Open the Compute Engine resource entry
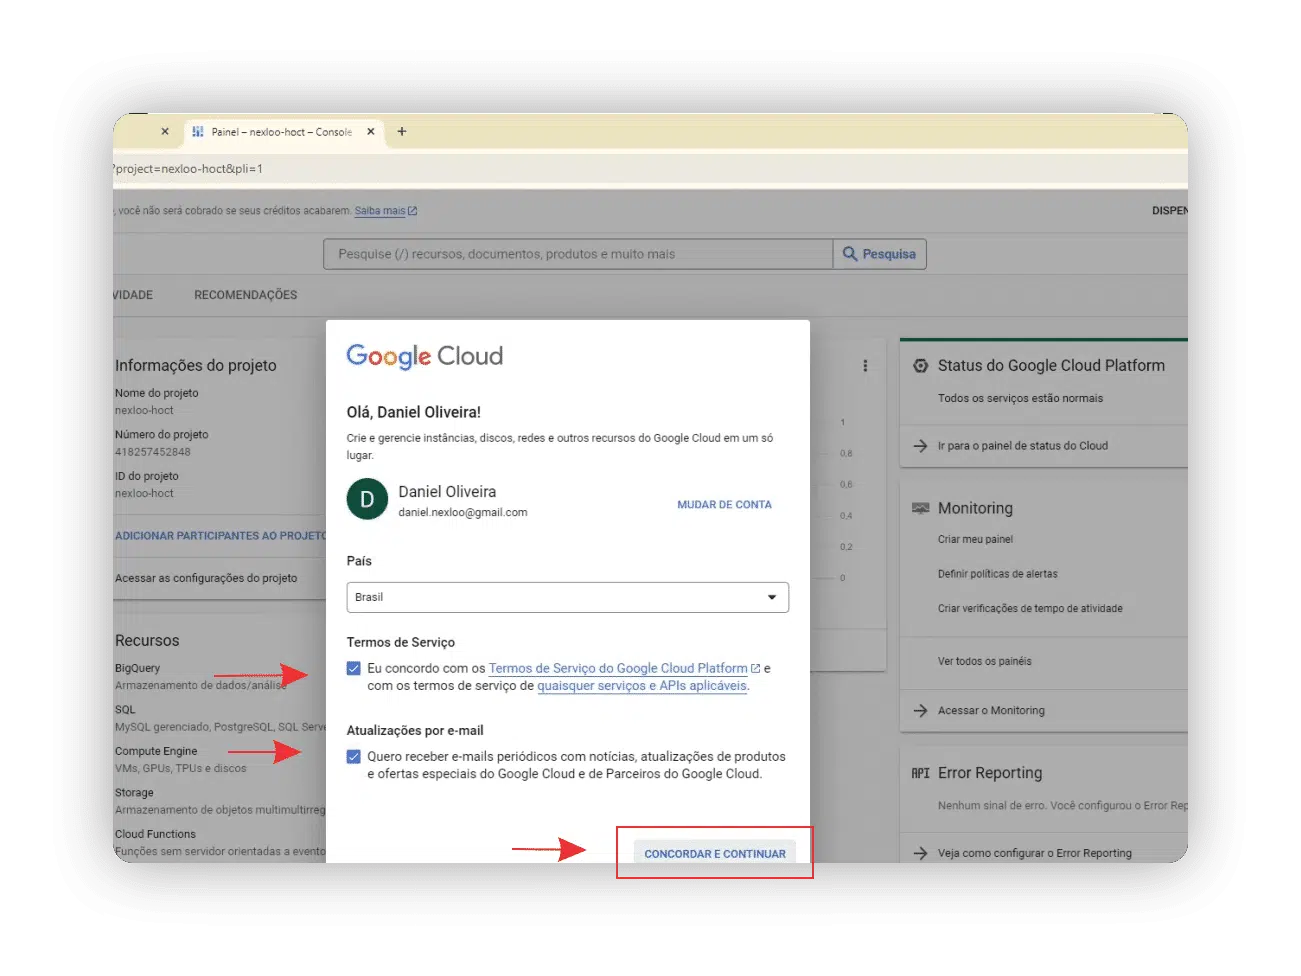The image size is (1301, 976). click(x=156, y=751)
